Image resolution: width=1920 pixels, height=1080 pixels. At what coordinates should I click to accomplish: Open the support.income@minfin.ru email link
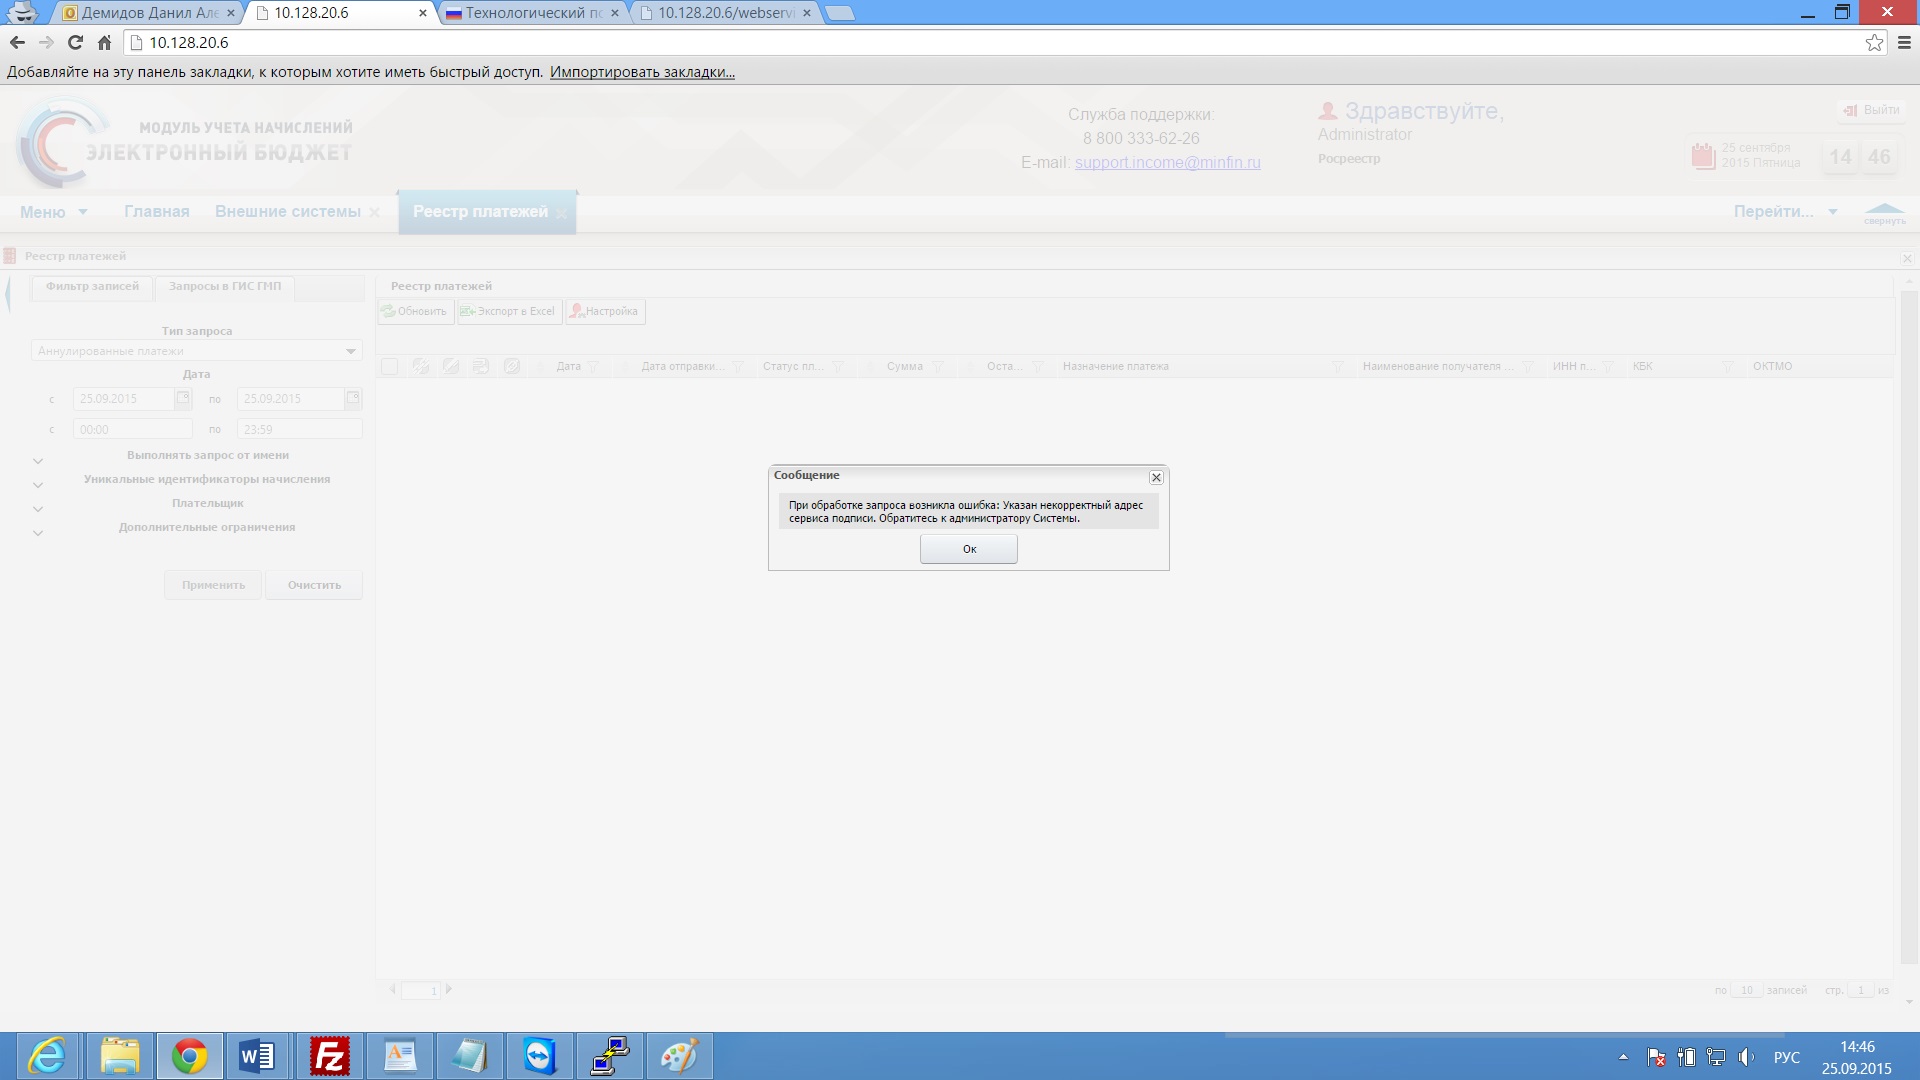(1167, 162)
